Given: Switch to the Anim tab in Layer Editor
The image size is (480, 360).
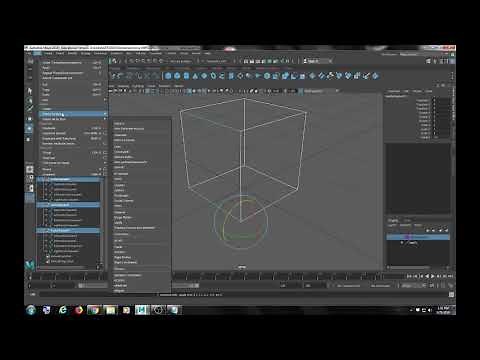Looking at the screenshot, I should (407, 221).
